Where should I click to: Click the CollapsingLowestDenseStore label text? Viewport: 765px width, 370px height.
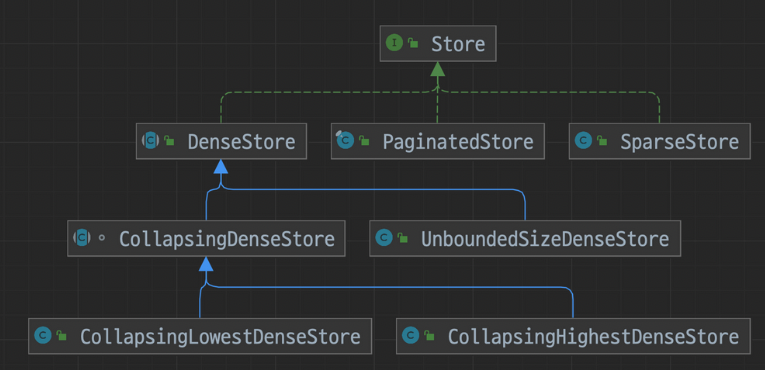pos(220,337)
